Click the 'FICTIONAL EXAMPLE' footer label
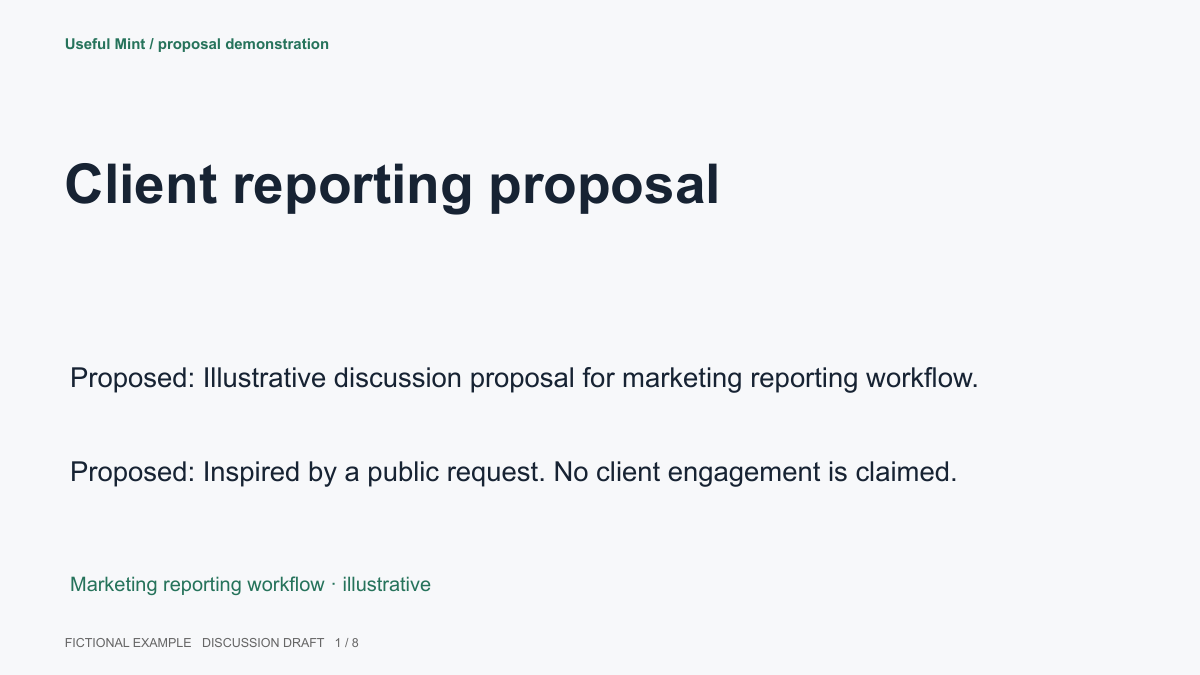The height and width of the screenshot is (675, 1200). [x=128, y=643]
